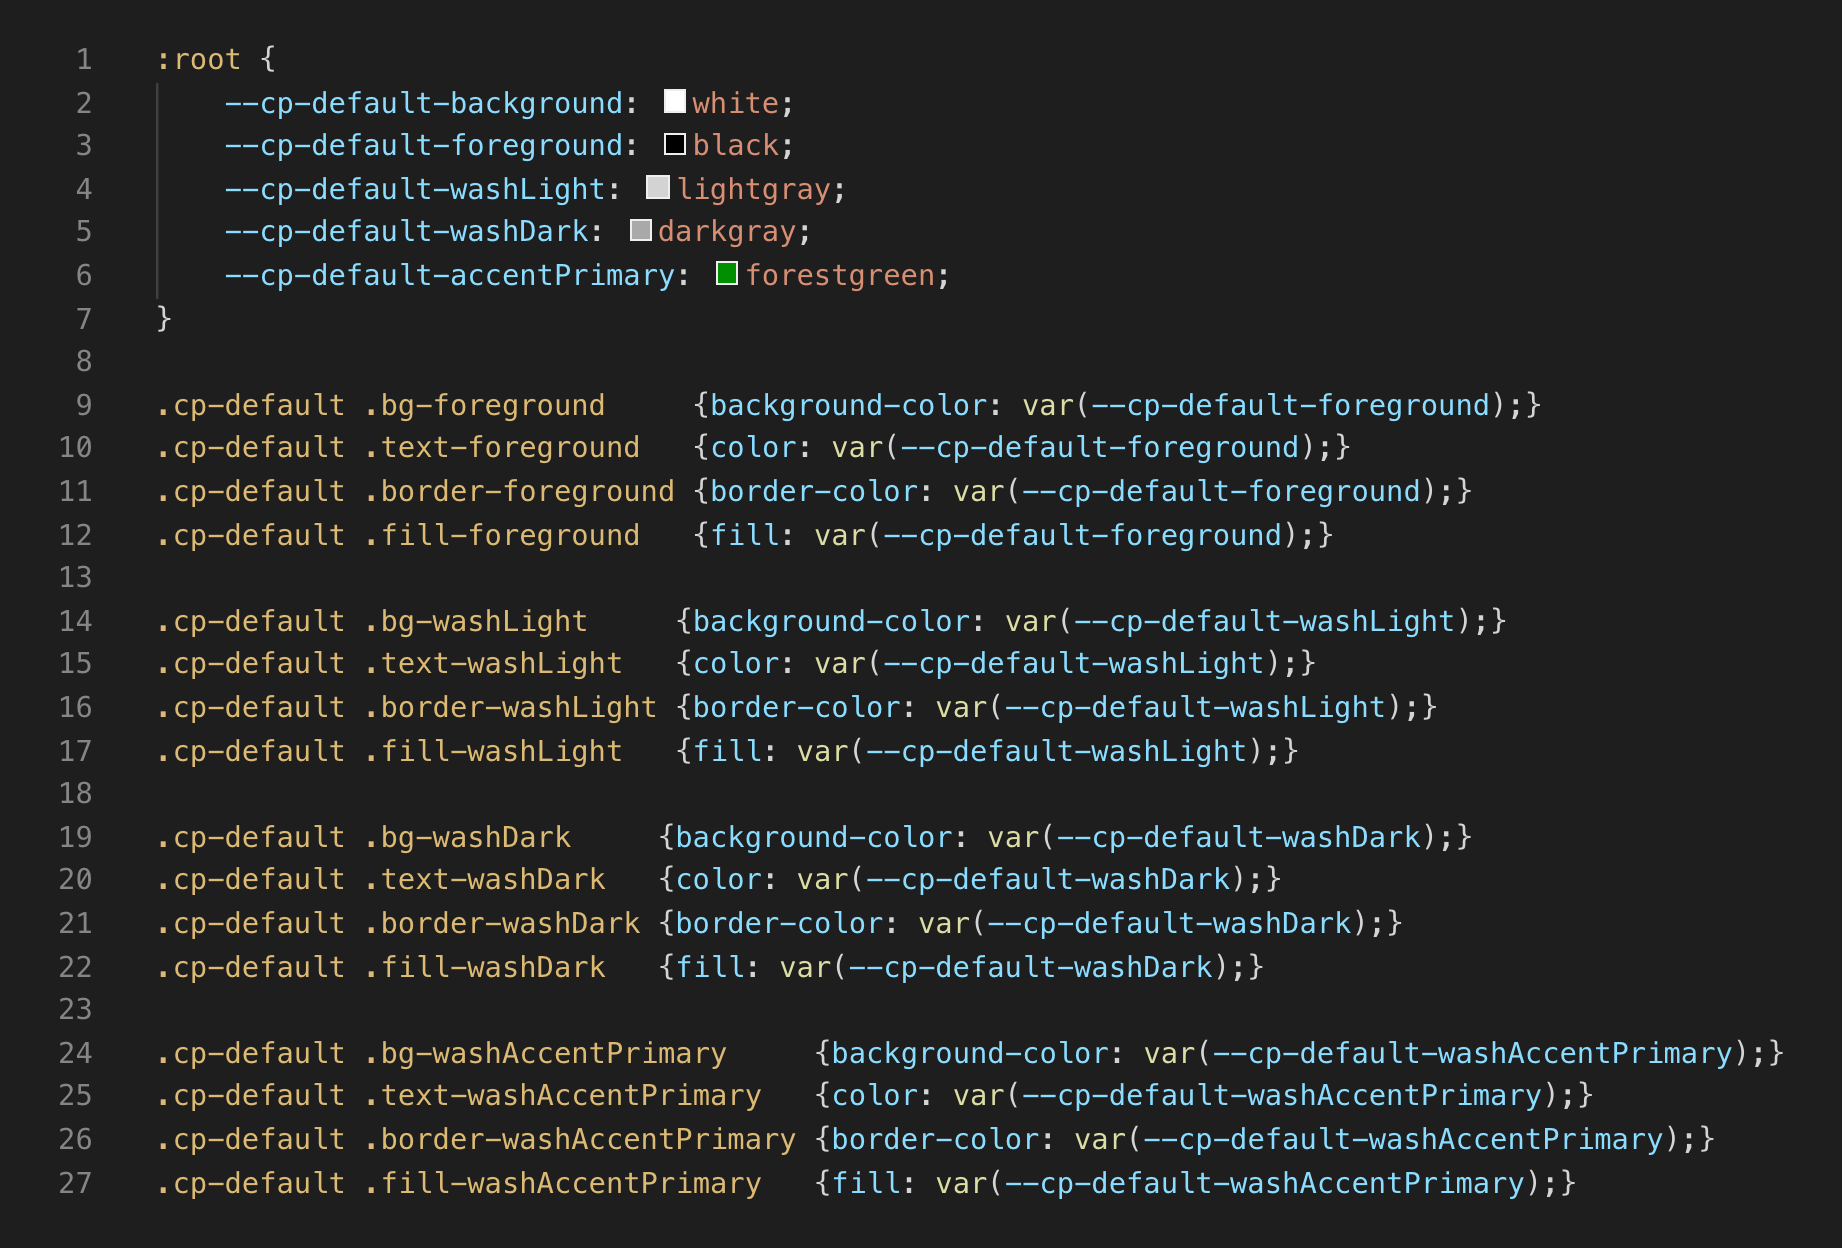The width and height of the screenshot is (1842, 1248).
Task: Click the black color swatch beside --cp-default-foreground
Action: click(675, 144)
